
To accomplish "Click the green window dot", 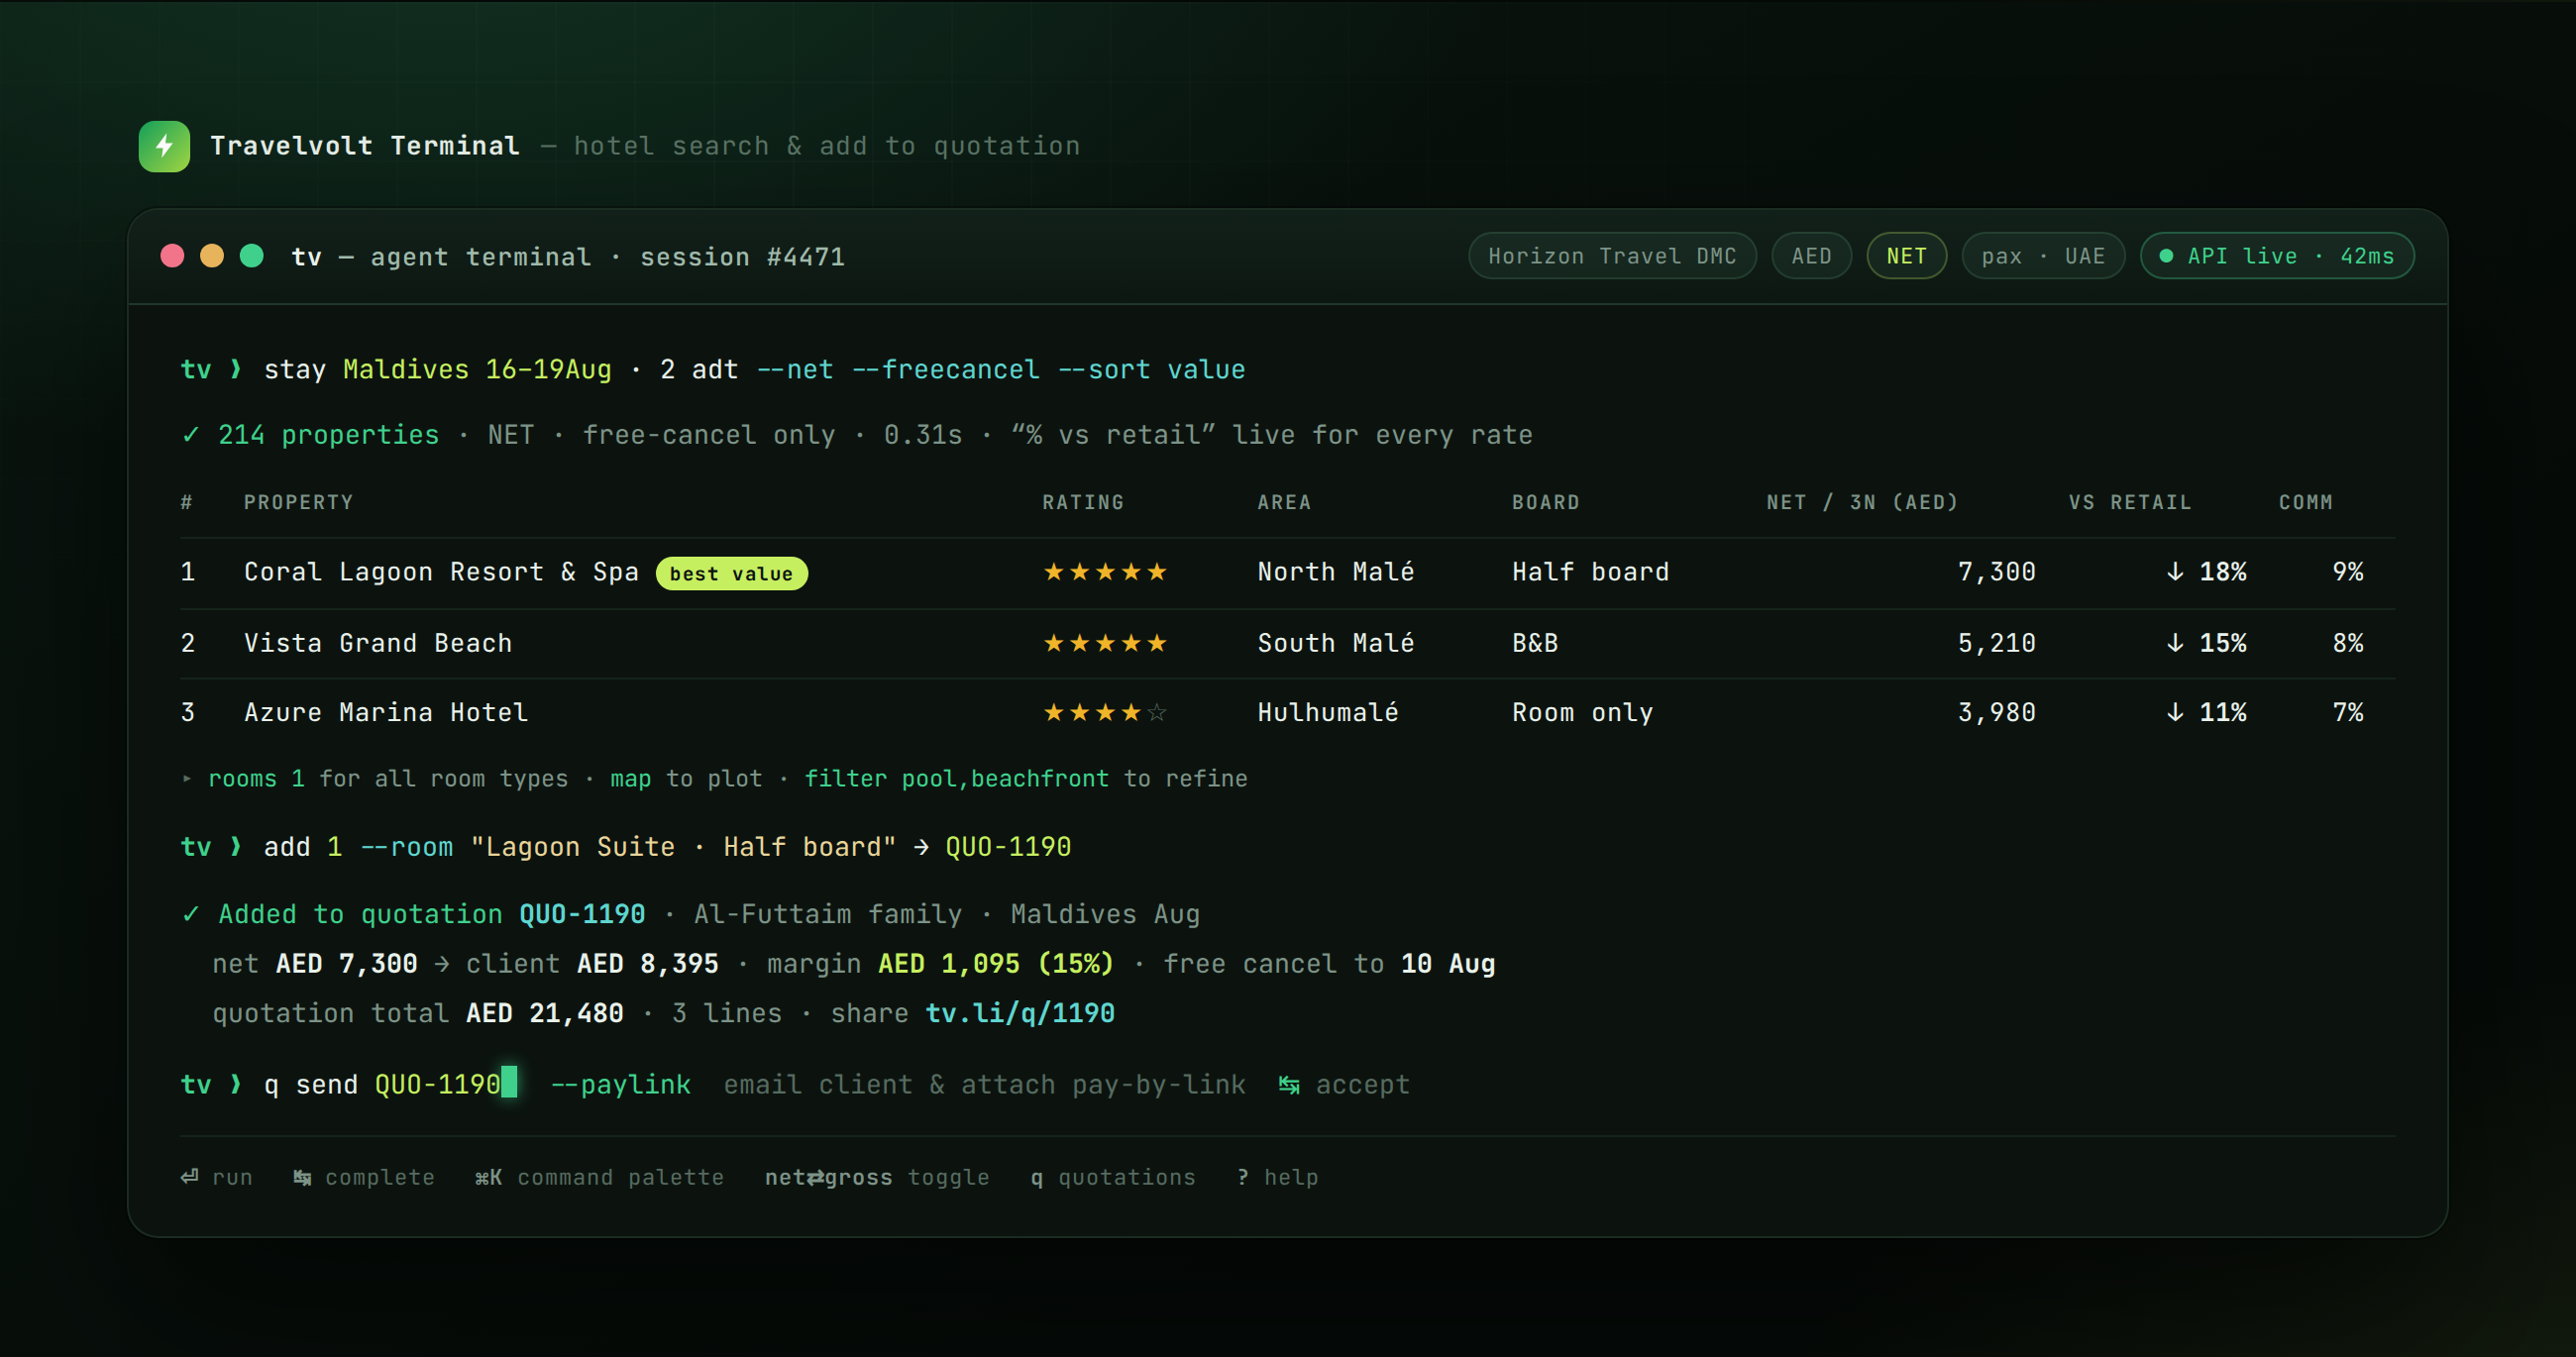I will [x=252, y=256].
